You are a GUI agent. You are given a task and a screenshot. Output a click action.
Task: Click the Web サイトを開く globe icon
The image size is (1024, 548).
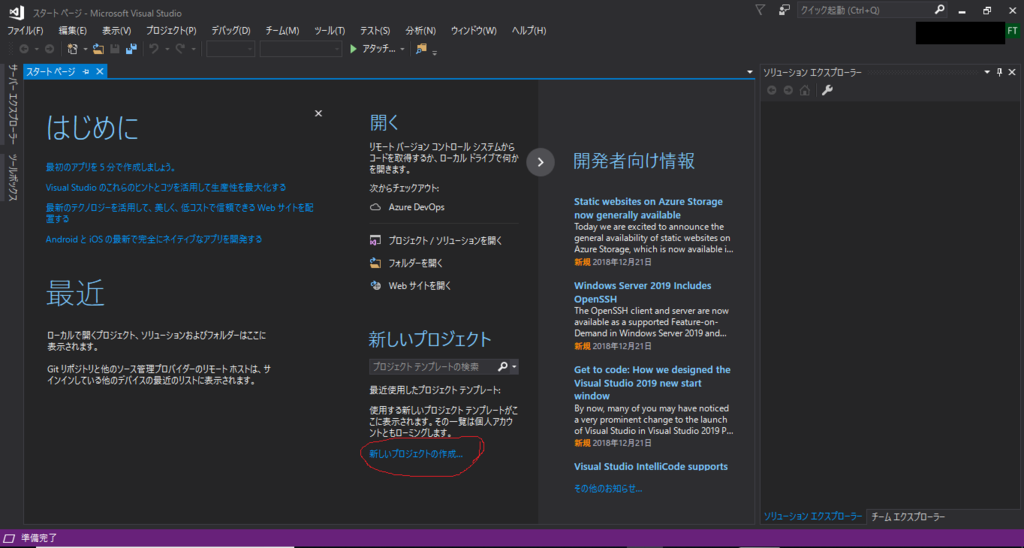tap(376, 285)
